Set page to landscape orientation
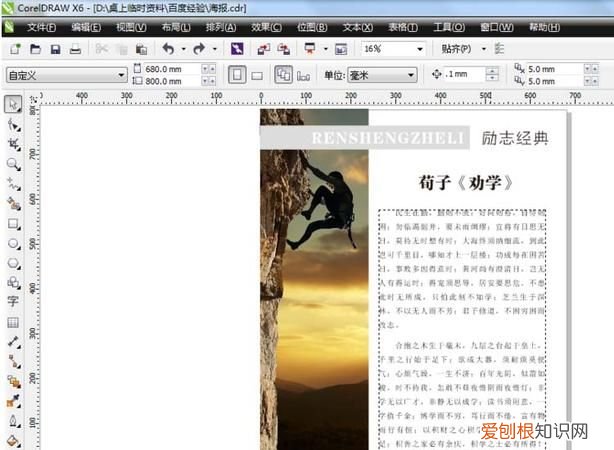 coord(257,76)
